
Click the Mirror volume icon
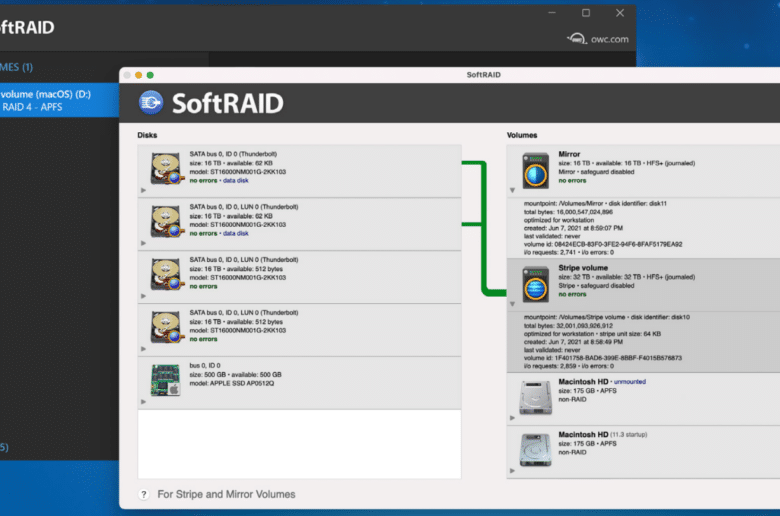click(535, 171)
